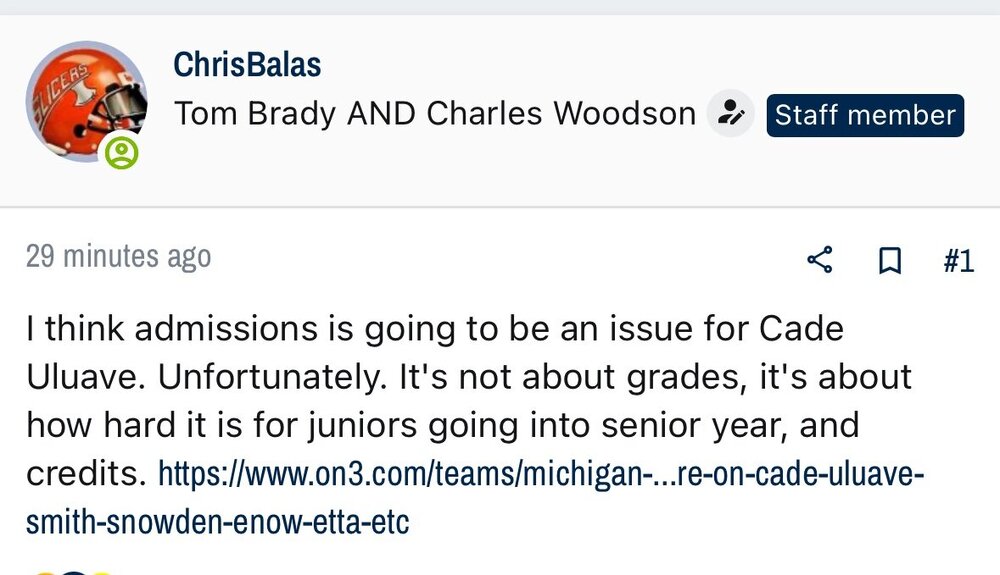
Task: Click the thread starter user-edit icon
Action: pos(731,114)
